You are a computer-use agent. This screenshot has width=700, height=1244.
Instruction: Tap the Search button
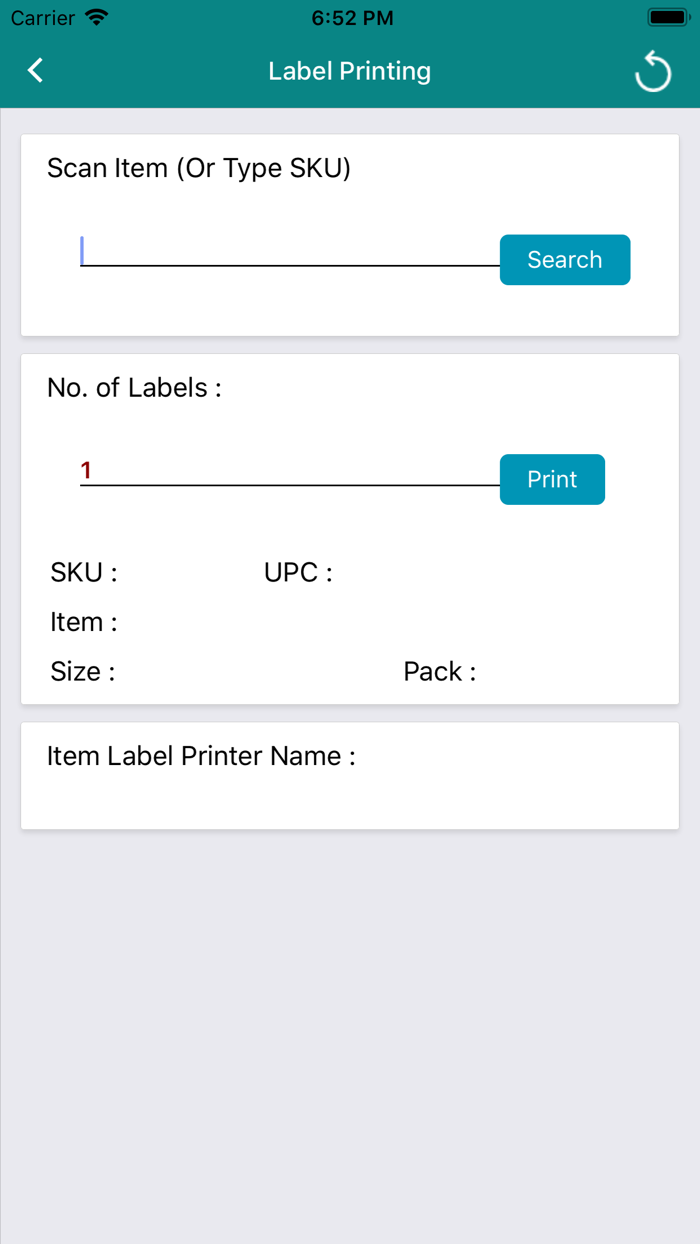(x=565, y=259)
